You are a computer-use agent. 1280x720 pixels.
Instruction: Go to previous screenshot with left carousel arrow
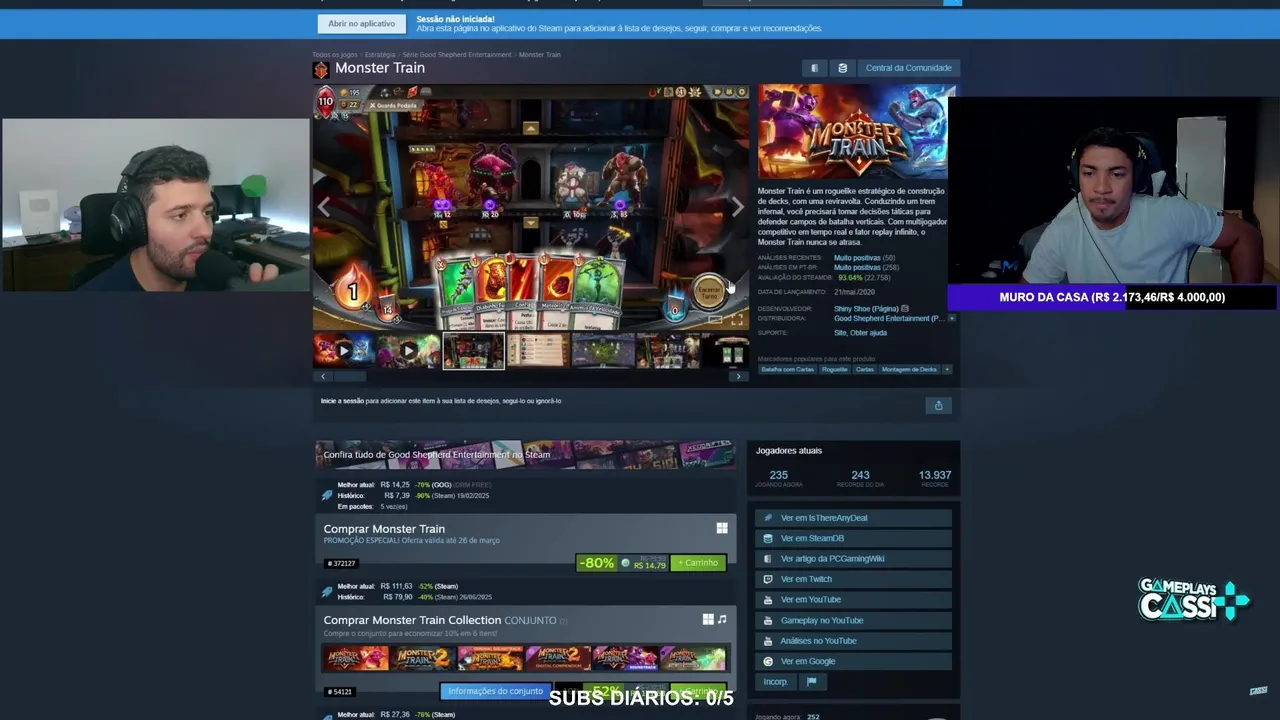(323, 207)
